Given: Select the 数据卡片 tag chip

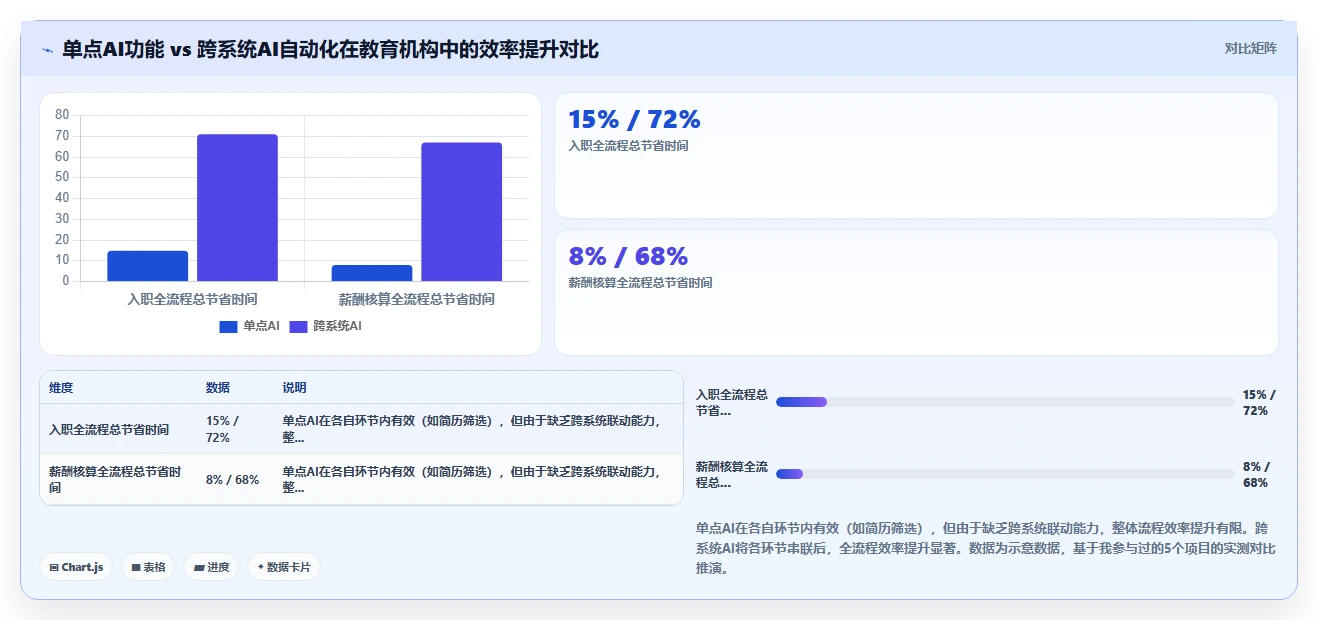Looking at the screenshot, I should tap(284, 567).
